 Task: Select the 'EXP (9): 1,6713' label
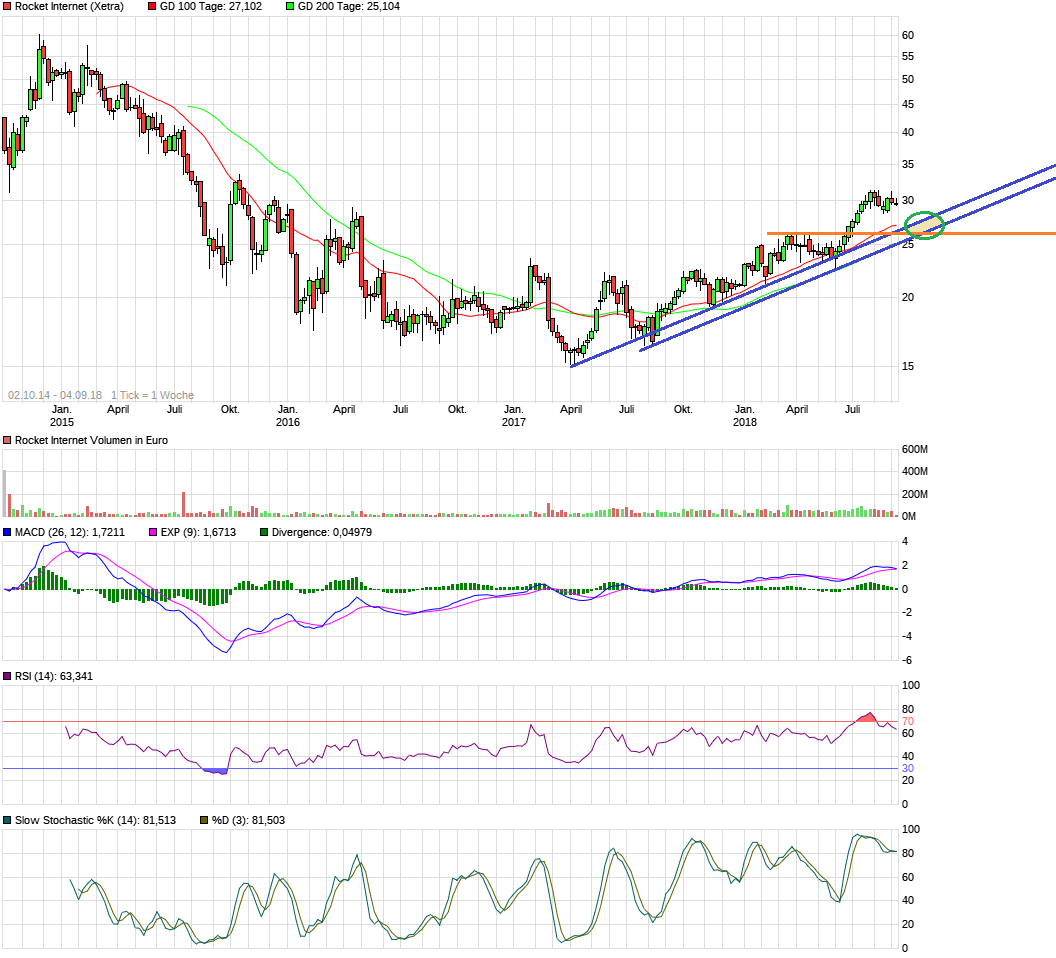(198, 532)
